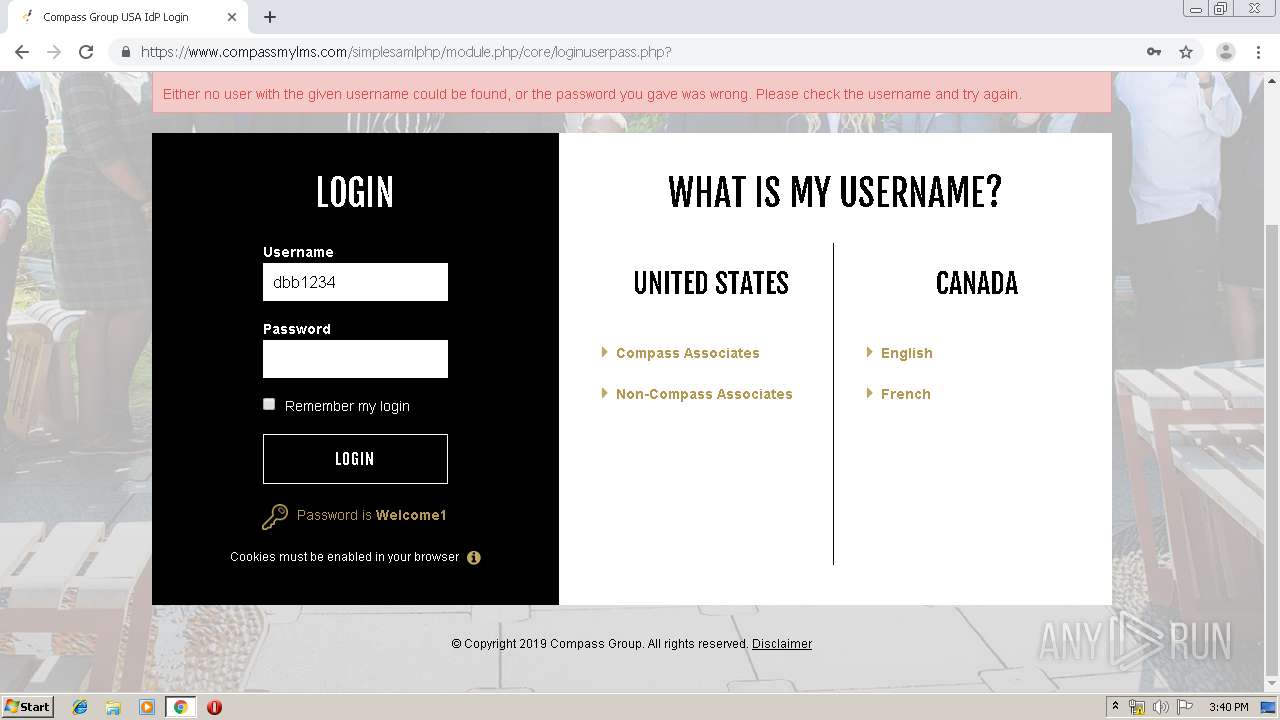The height and width of the screenshot is (720, 1280).
Task: Check the Remember my login checkbox
Action: pyautogui.click(x=269, y=404)
